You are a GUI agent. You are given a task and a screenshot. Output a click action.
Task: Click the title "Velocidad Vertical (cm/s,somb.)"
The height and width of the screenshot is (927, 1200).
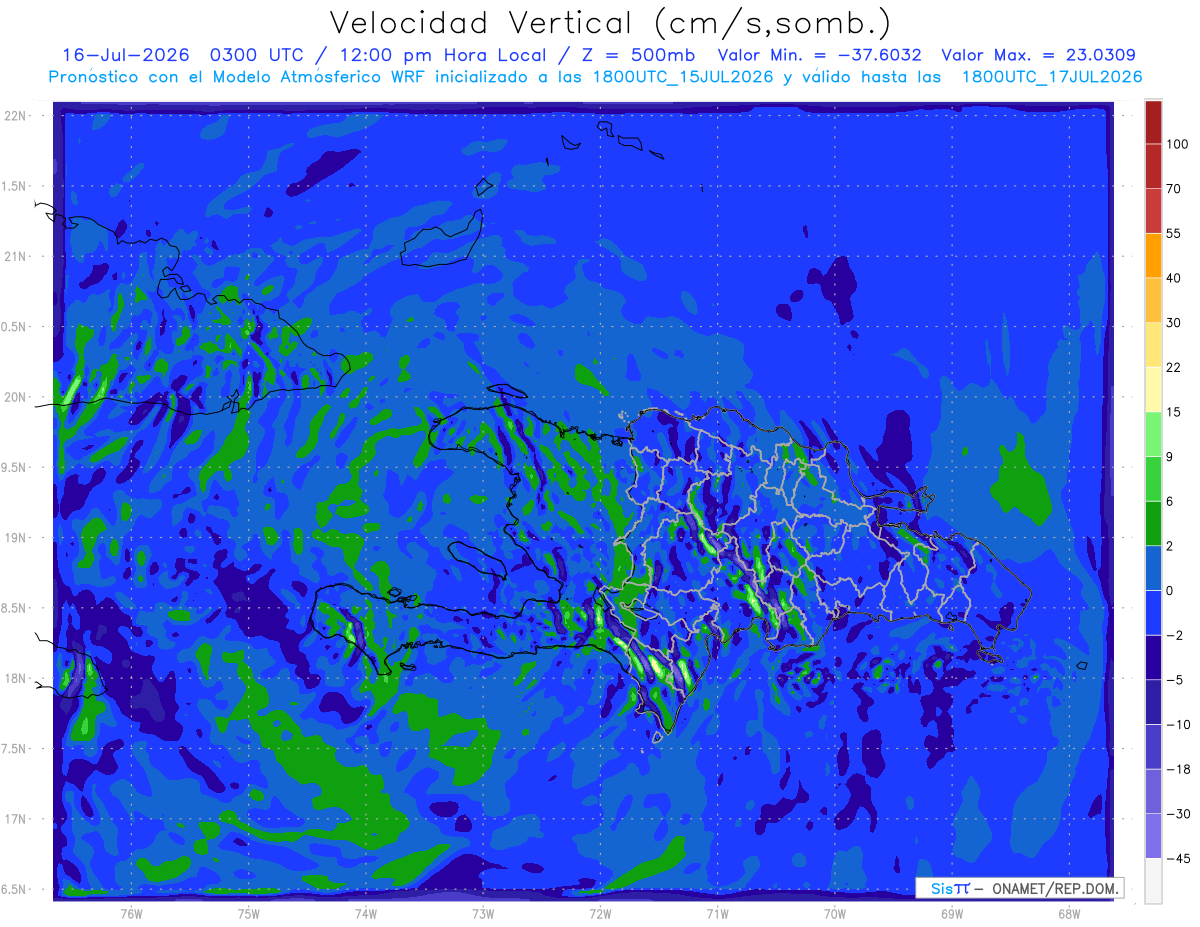609,23
